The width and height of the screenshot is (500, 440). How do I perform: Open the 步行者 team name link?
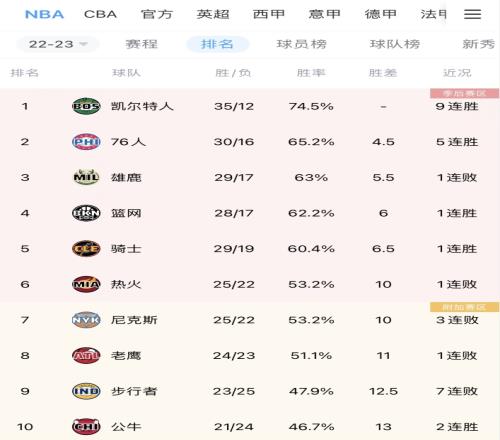pos(134,391)
